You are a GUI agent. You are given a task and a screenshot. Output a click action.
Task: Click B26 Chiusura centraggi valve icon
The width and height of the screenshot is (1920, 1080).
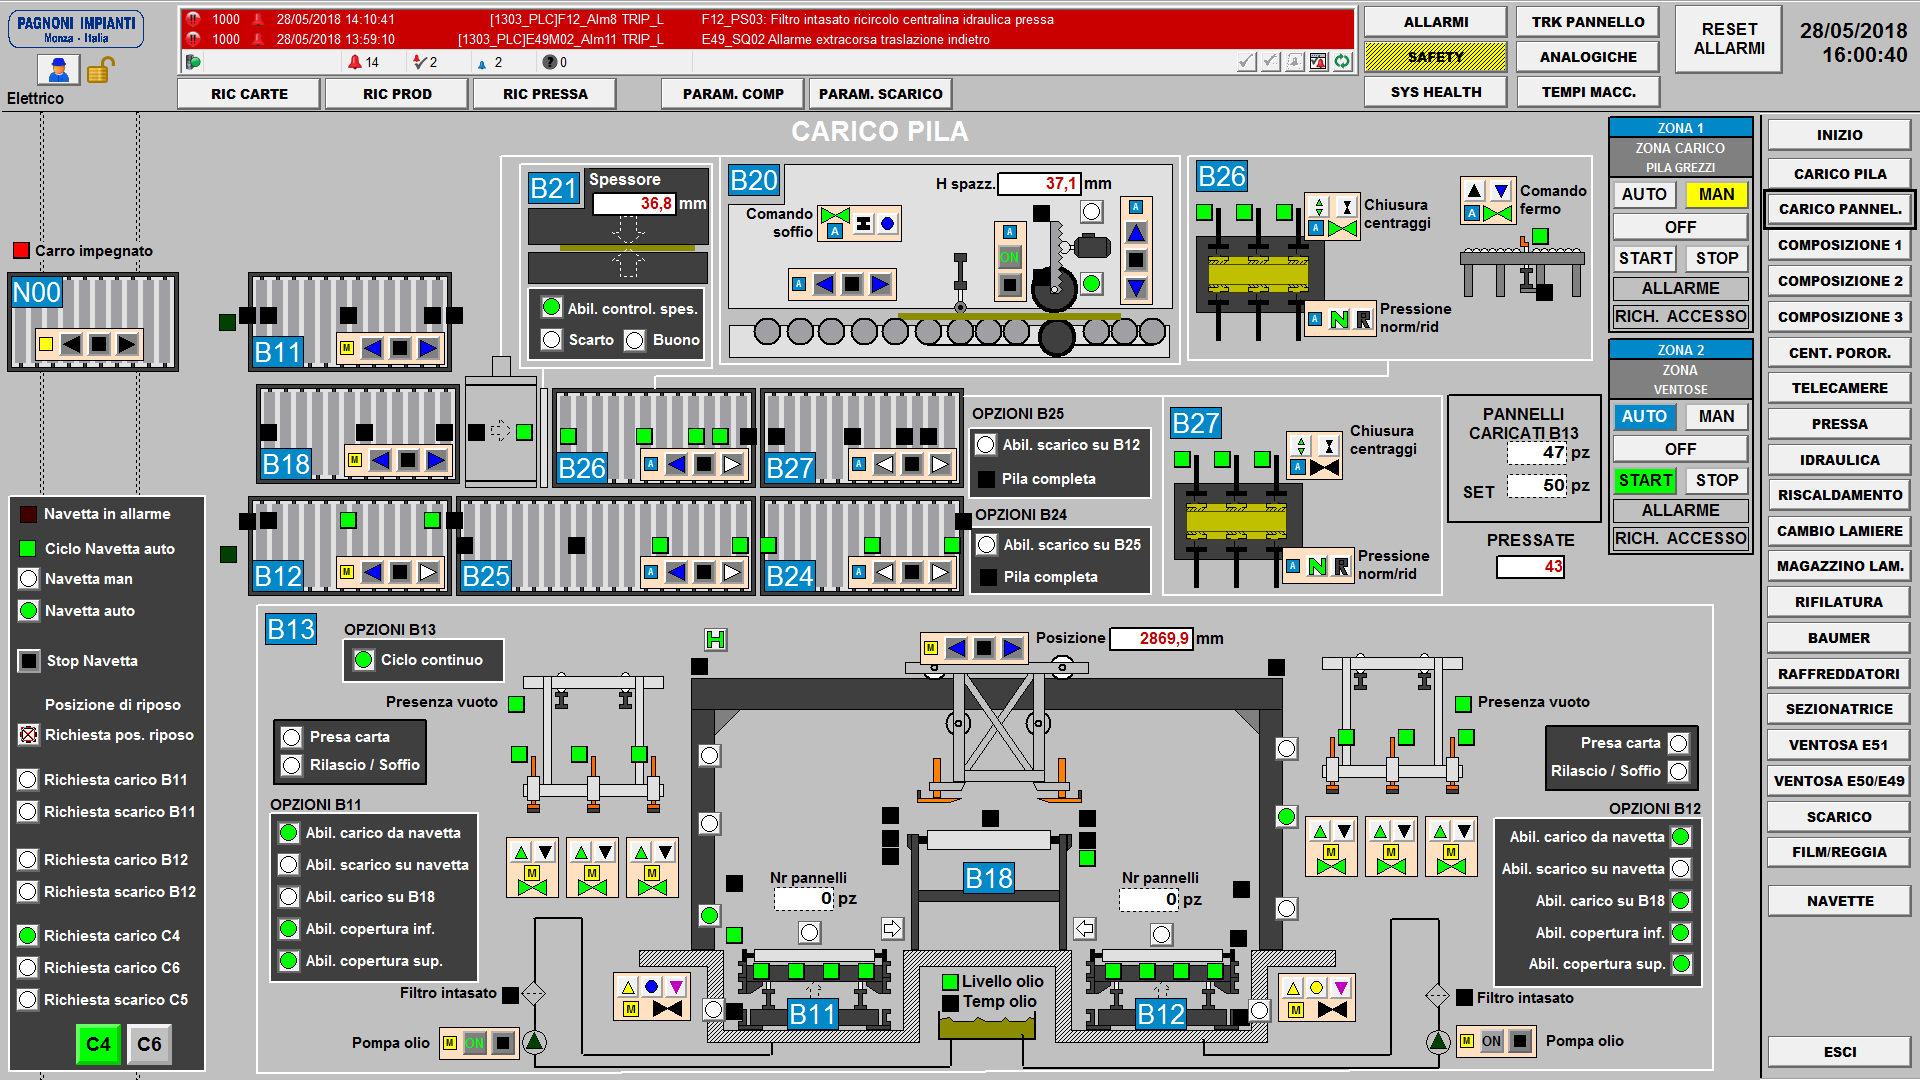tap(1344, 228)
